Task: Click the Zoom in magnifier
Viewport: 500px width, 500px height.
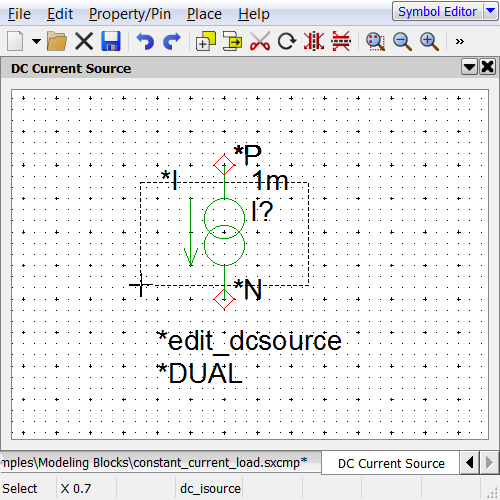Action: point(429,41)
